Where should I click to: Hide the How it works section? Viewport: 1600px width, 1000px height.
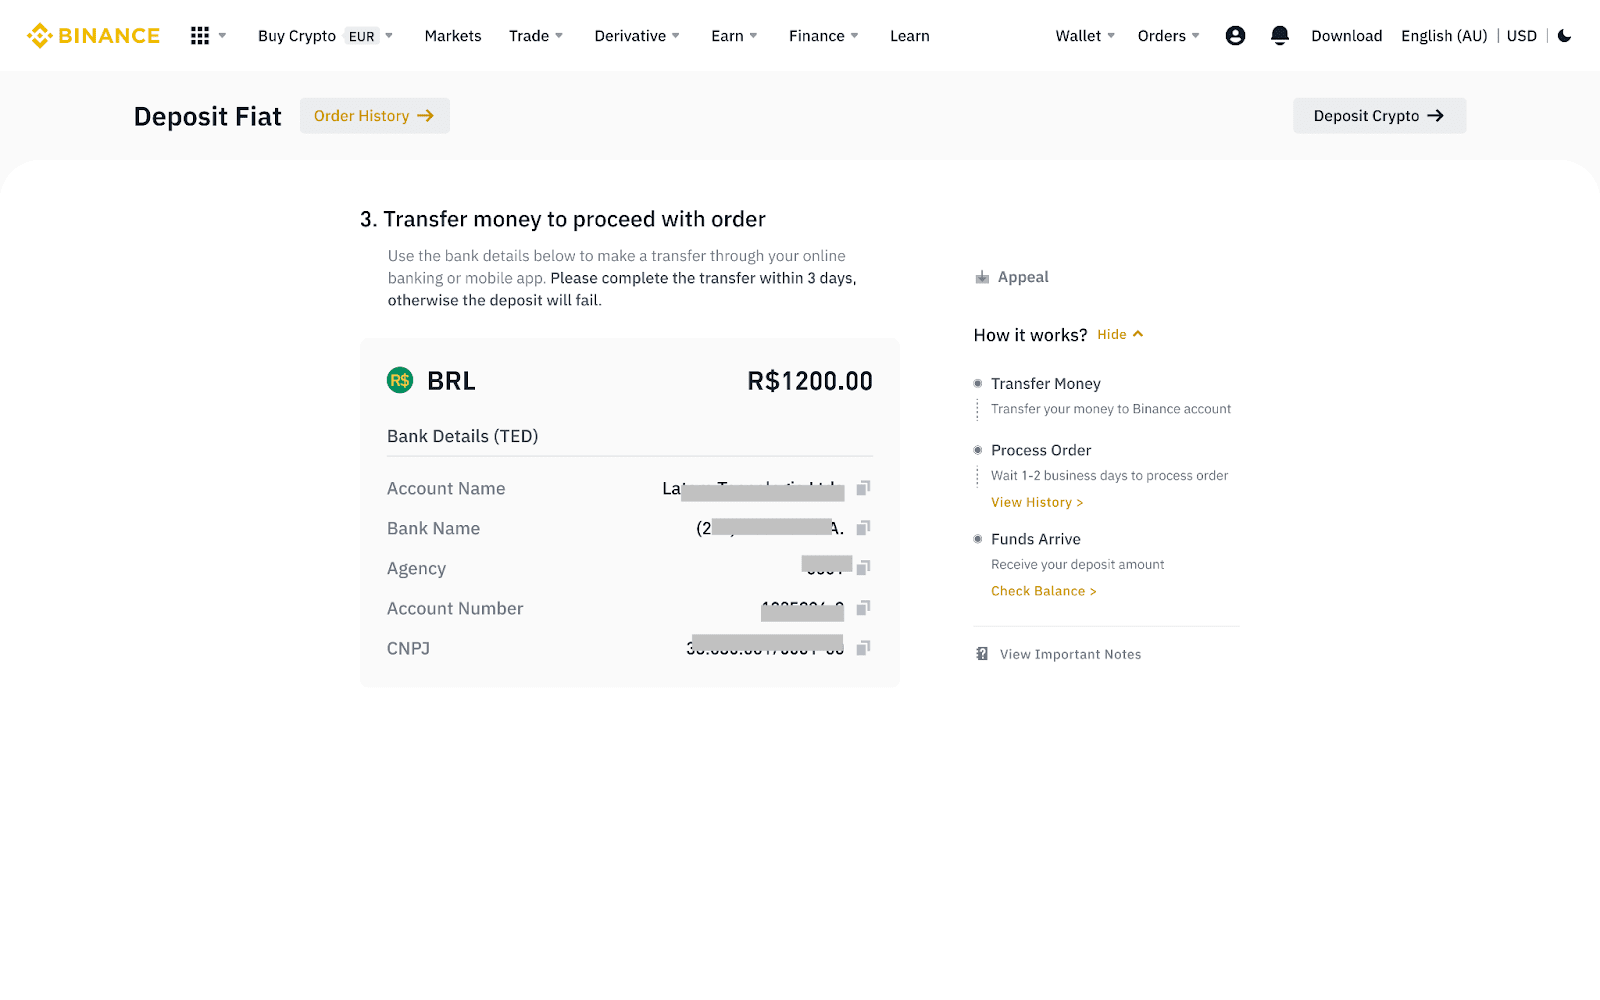click(1119, 335)
